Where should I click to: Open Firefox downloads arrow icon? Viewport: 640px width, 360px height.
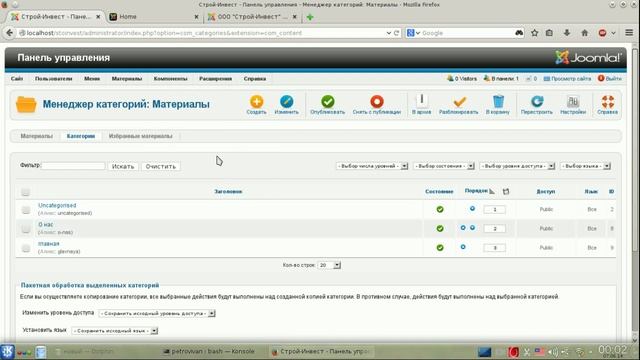click(567, 33)
